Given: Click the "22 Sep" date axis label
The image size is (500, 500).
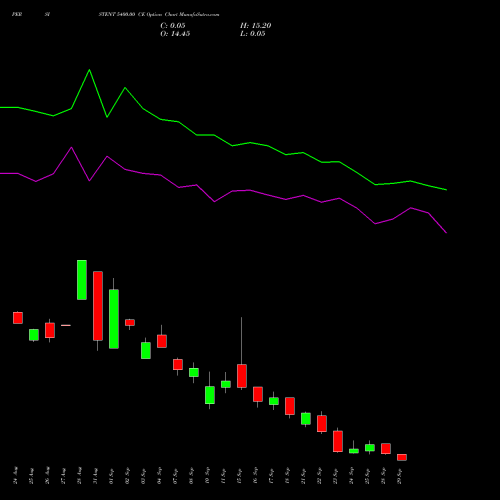Looking at the screenshot, I should pos(319,476).
